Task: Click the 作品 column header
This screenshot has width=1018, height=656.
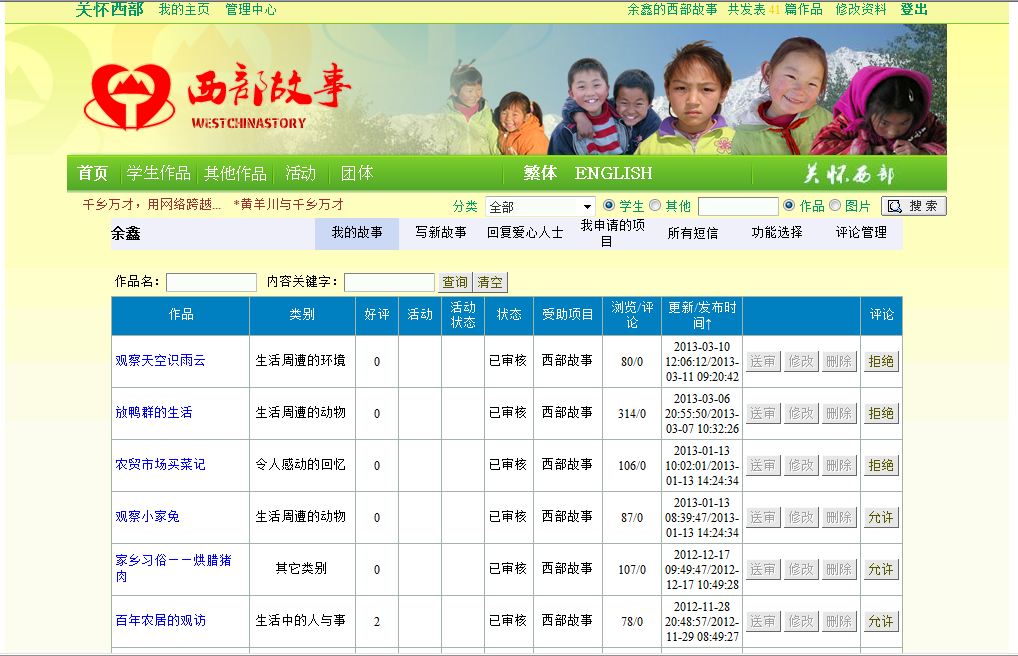Action: coord(180,315)
